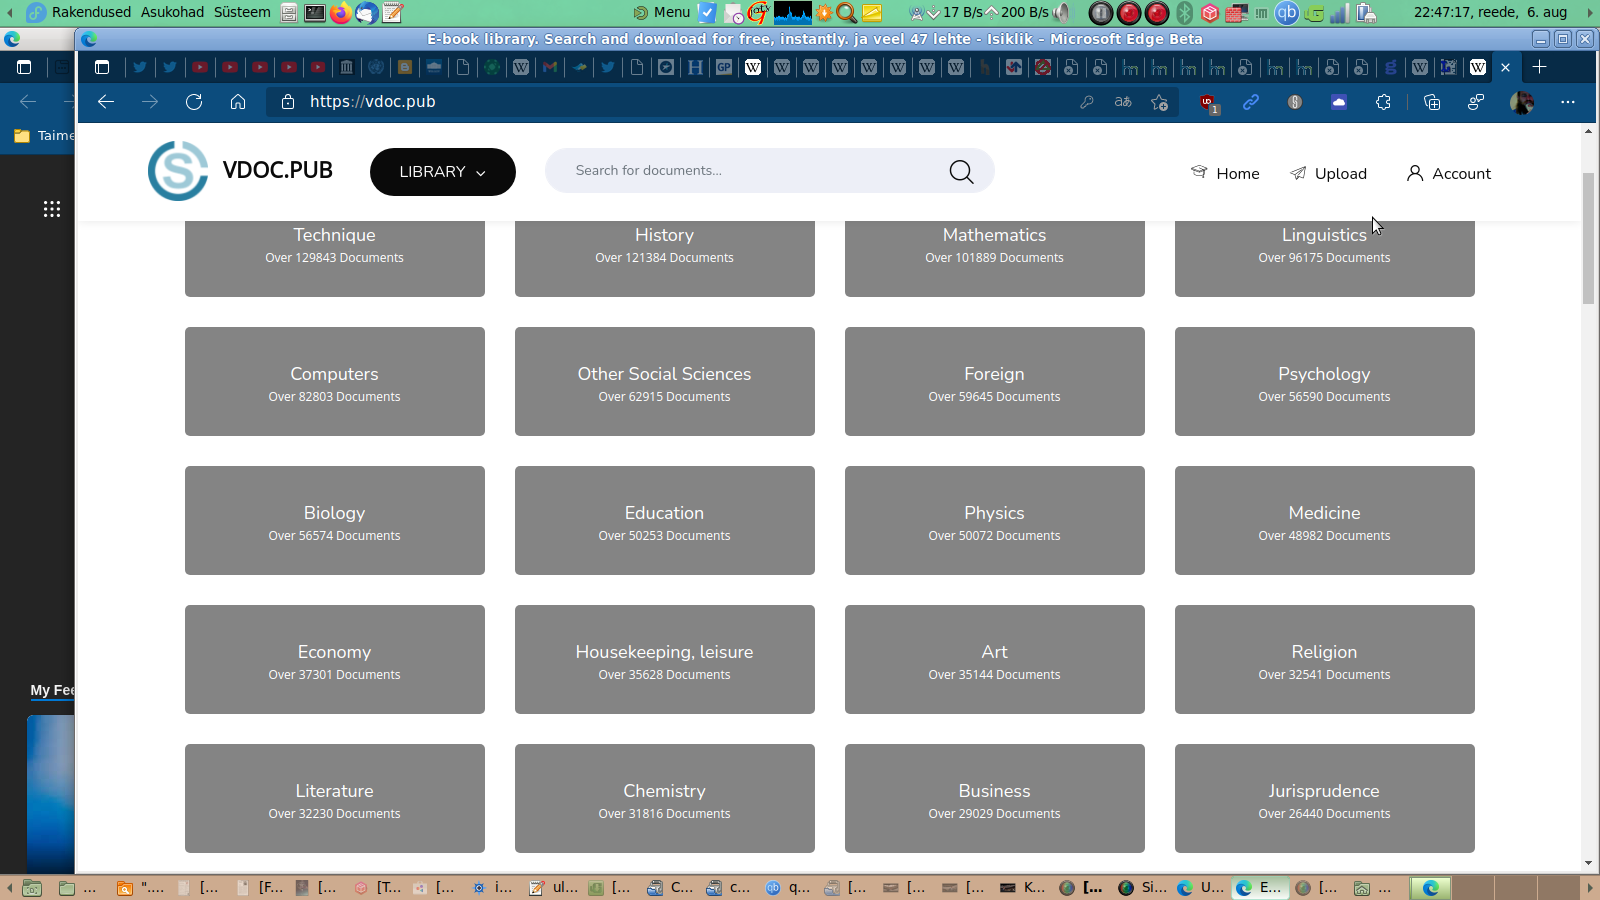Add this page to favorites
Viewport: 1600px width, 900px height.
(1160, 102)
